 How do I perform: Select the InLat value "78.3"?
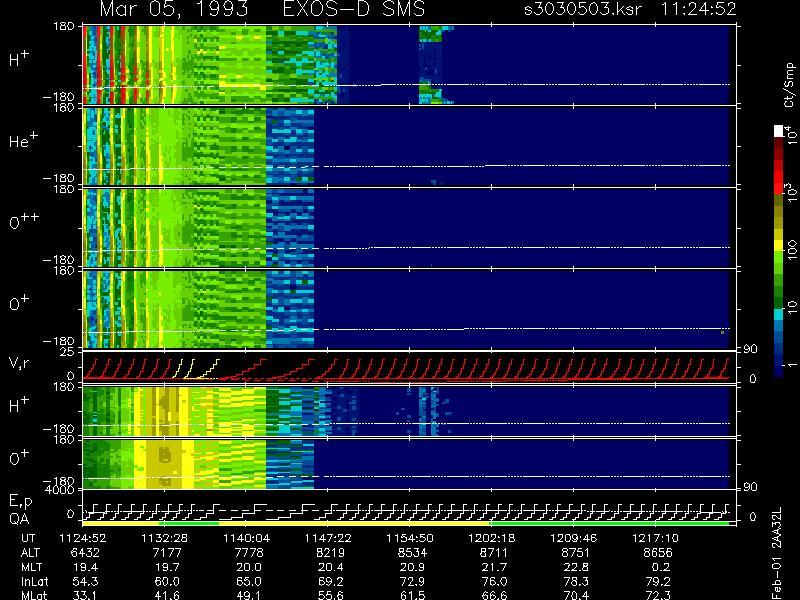[576, 581]
